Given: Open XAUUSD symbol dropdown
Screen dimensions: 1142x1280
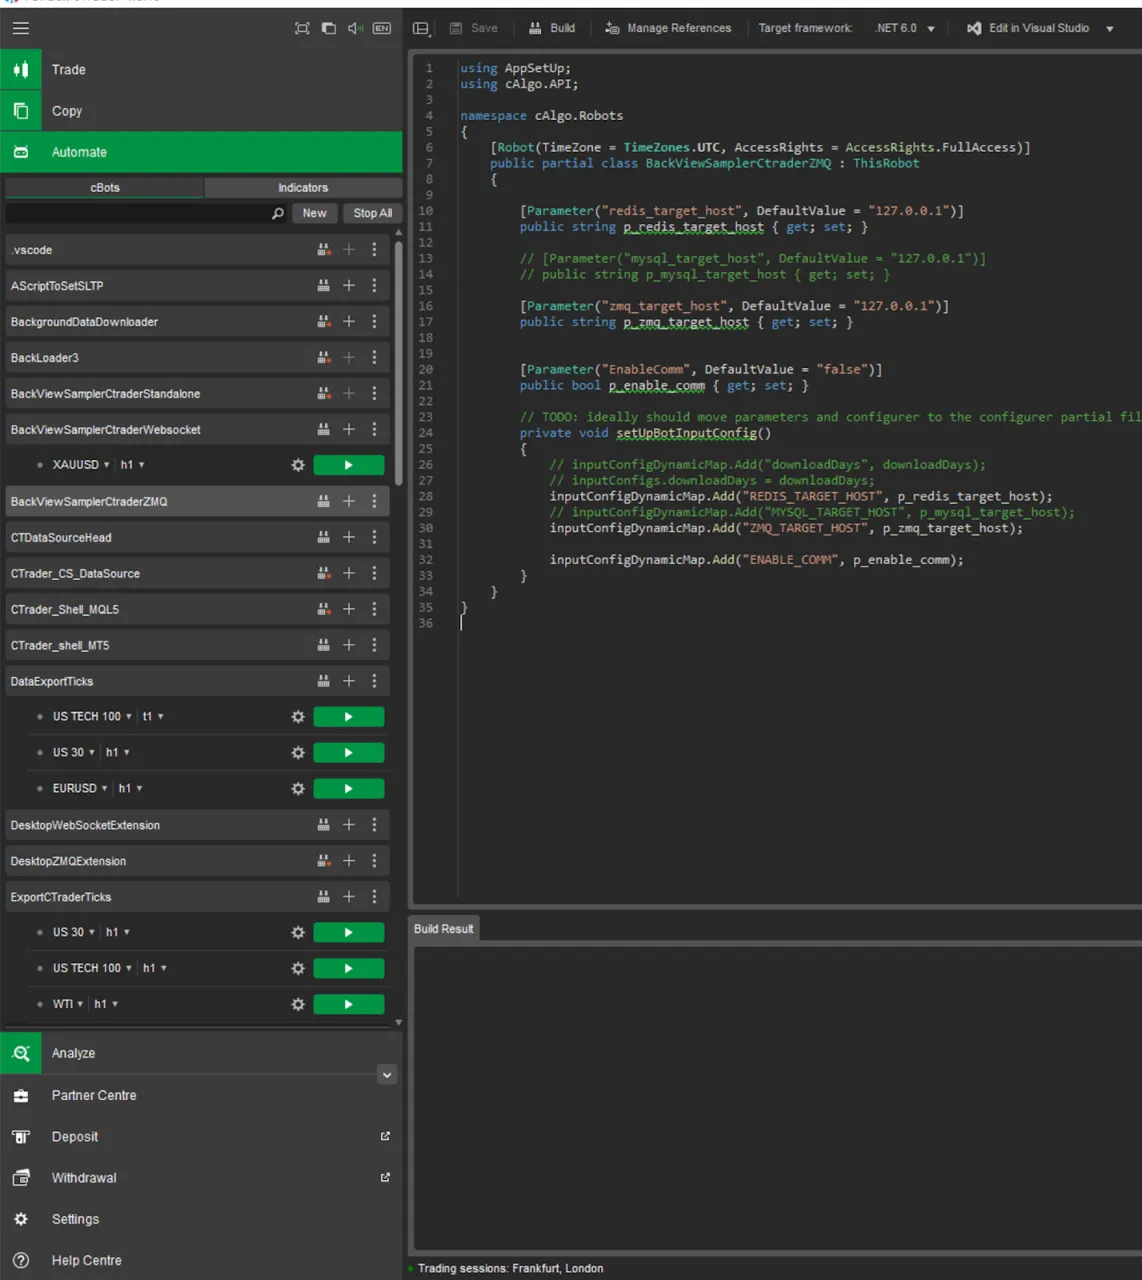Looking at the screenshot, I should pos(81,465).
